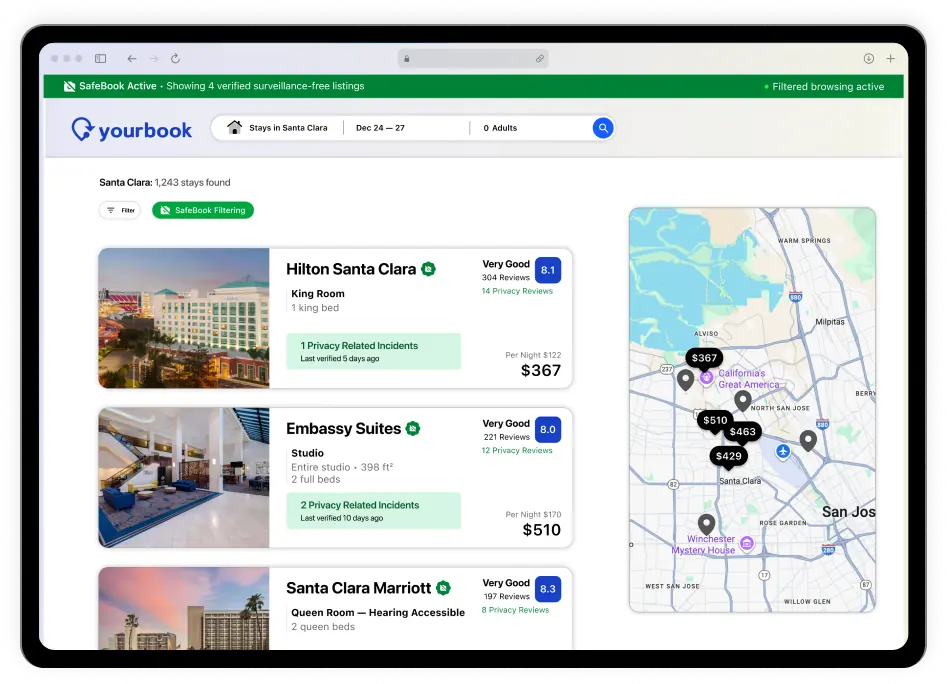Open Embassy Suites' 12 Privacy Reviews link
Screen dimensions: 947x684
(517, 450)
